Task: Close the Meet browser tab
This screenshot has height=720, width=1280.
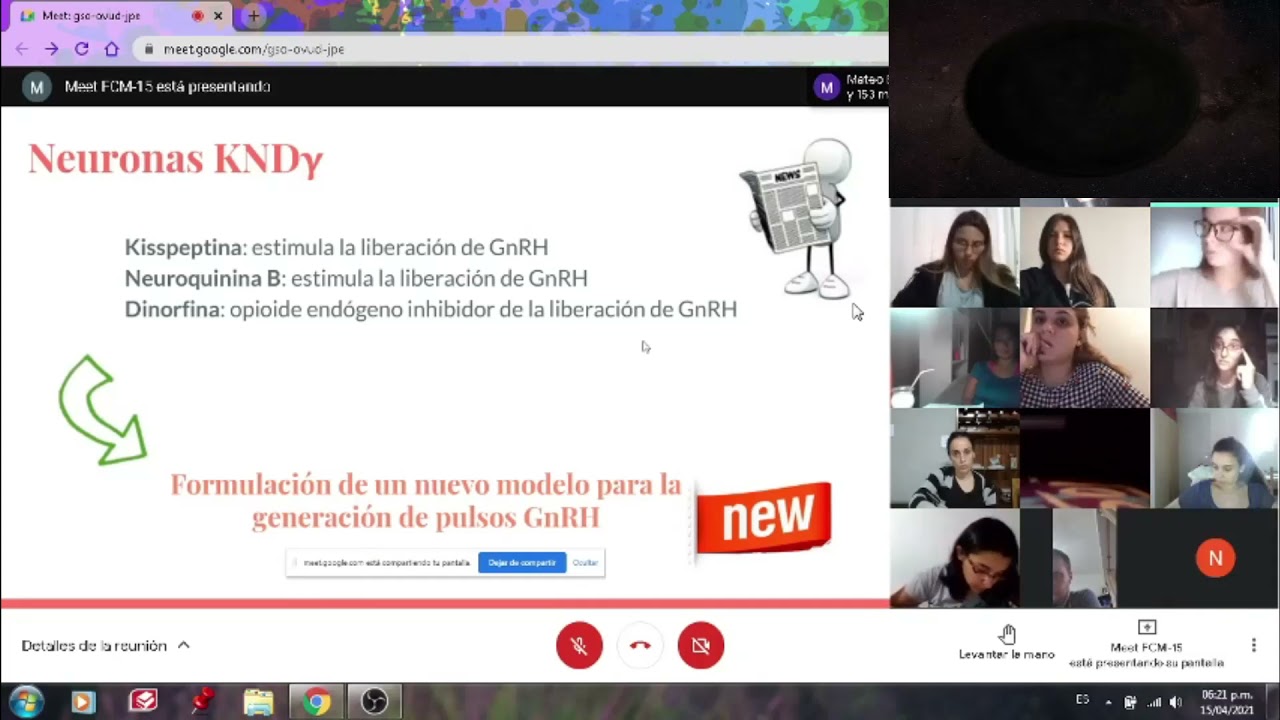Action: click(x=218, y=16)
